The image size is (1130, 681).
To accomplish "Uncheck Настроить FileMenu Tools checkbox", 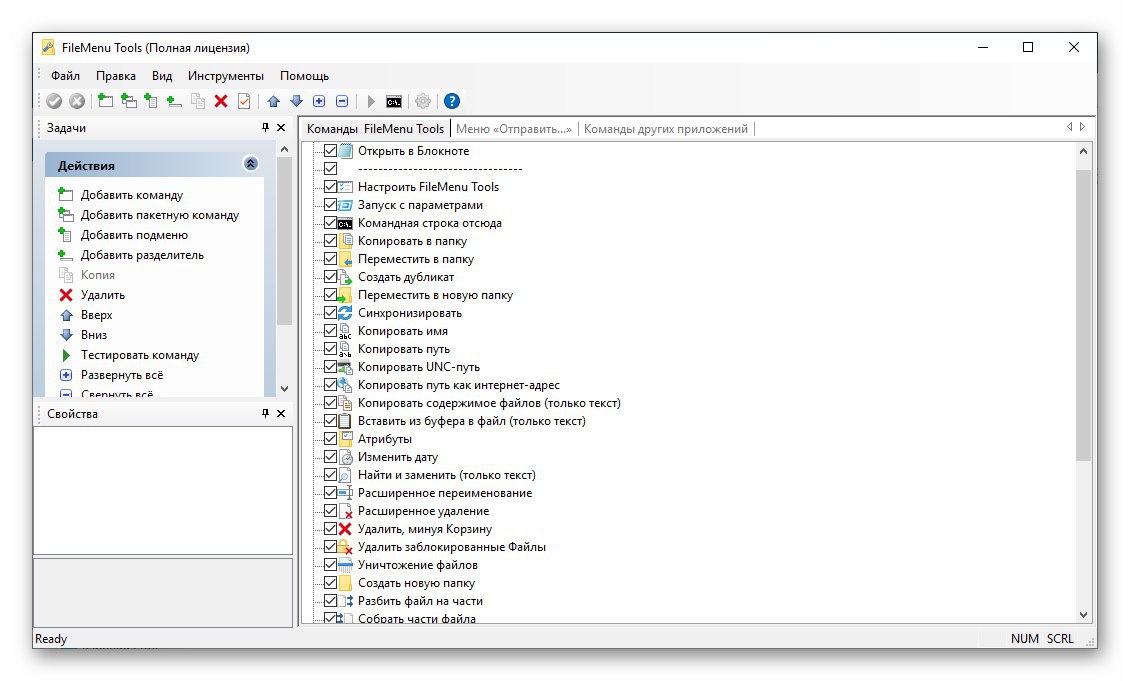I will [x=330, y=187].
